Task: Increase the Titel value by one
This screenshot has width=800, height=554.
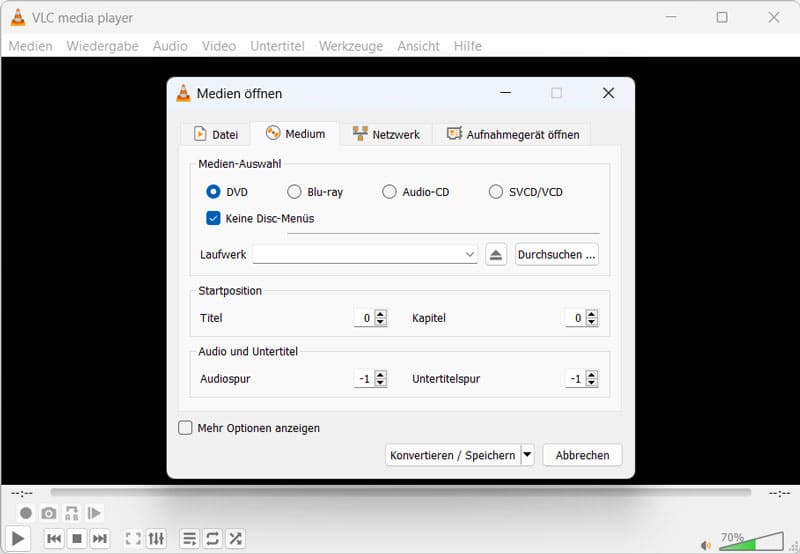Action: click(x=380, y=314)
